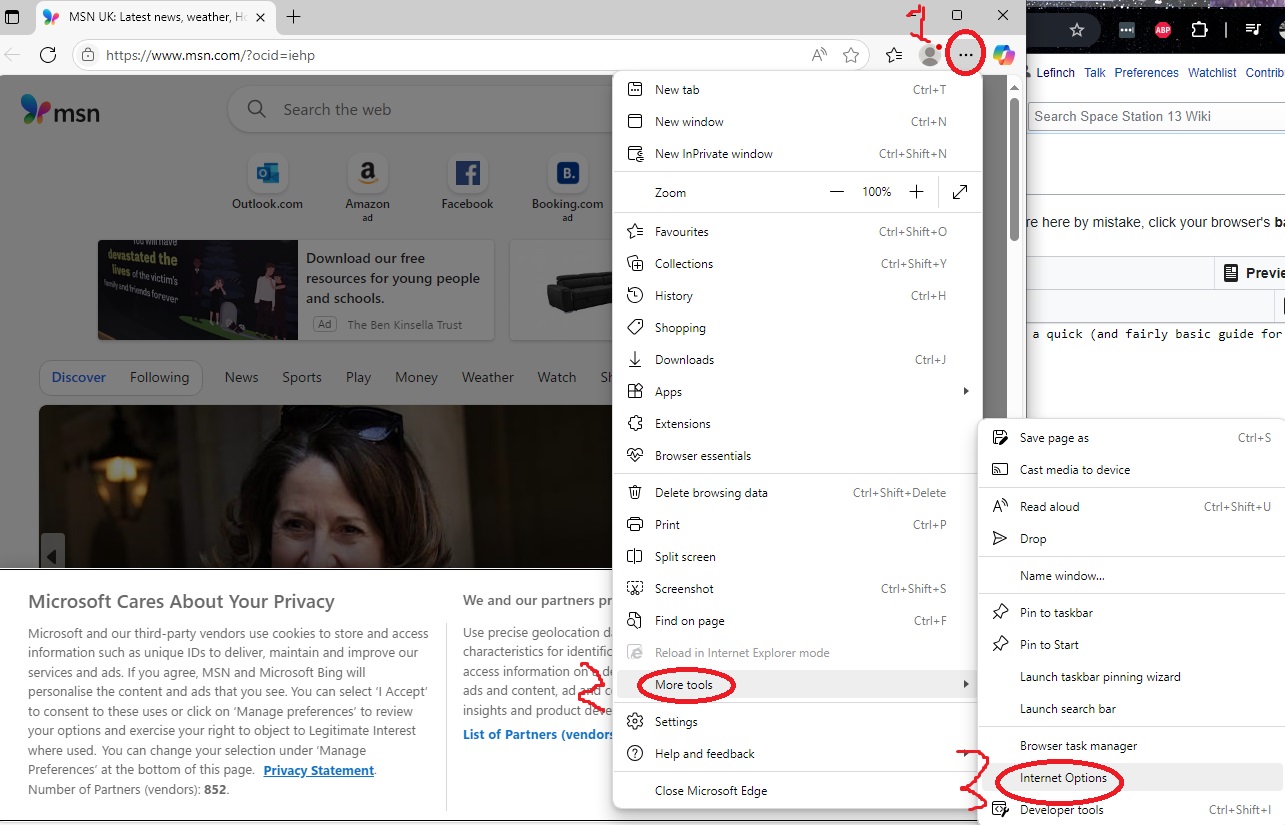Open the Privacy Statement link
The image size is (1285, 825).
coord(318,770)
